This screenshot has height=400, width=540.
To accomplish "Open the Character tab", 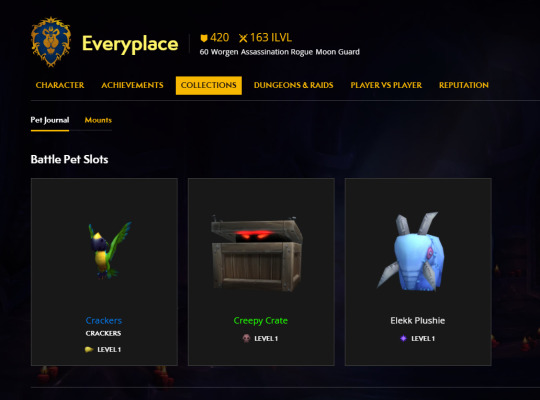I will [60, 85].
